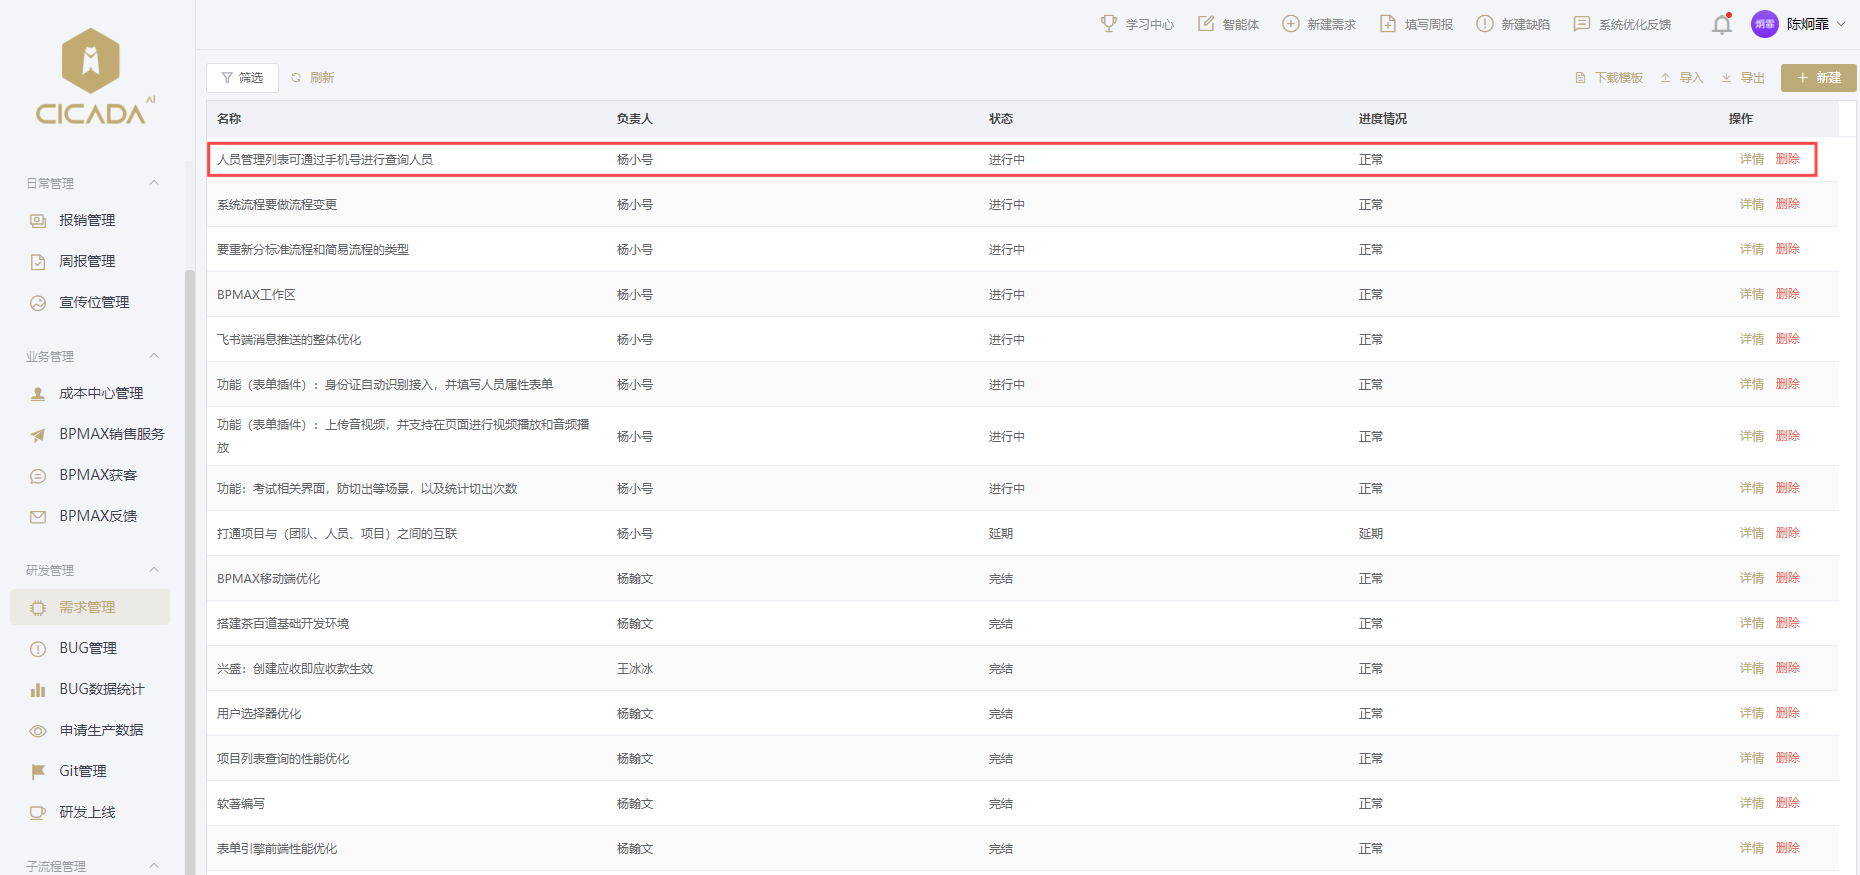
Task: Click 下载模板 to download the template
Action: click(1609, 78)
